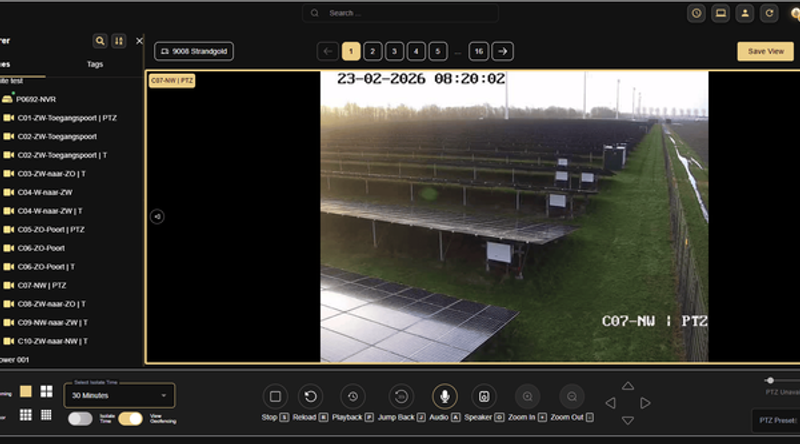Open the PTZ Preset selector
Viewport: 800px width, 444px height.
777,421
